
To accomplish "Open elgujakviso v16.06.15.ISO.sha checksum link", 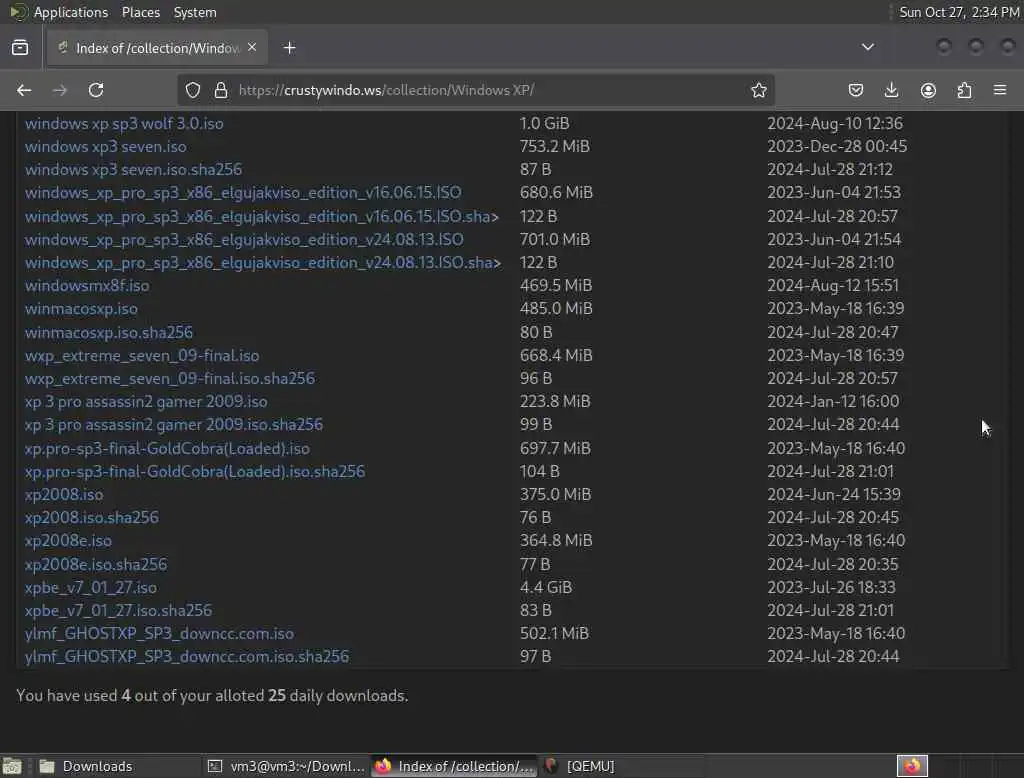I will coord(262,216).
